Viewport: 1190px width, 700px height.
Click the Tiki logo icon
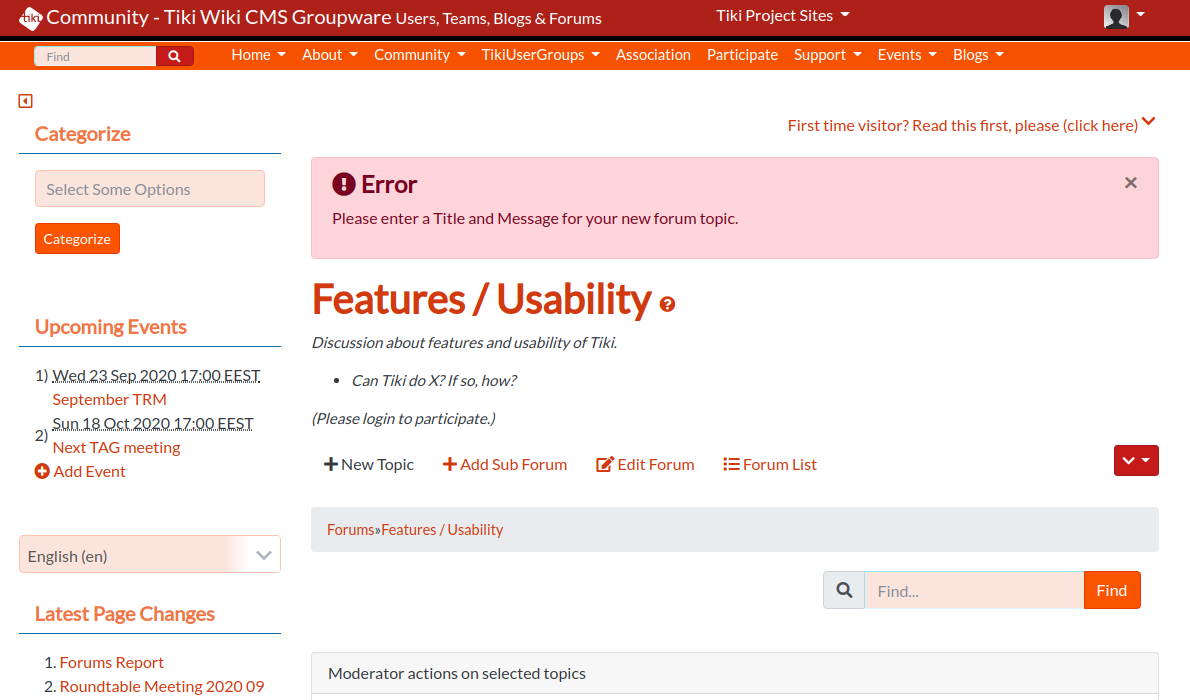[30, 17]
